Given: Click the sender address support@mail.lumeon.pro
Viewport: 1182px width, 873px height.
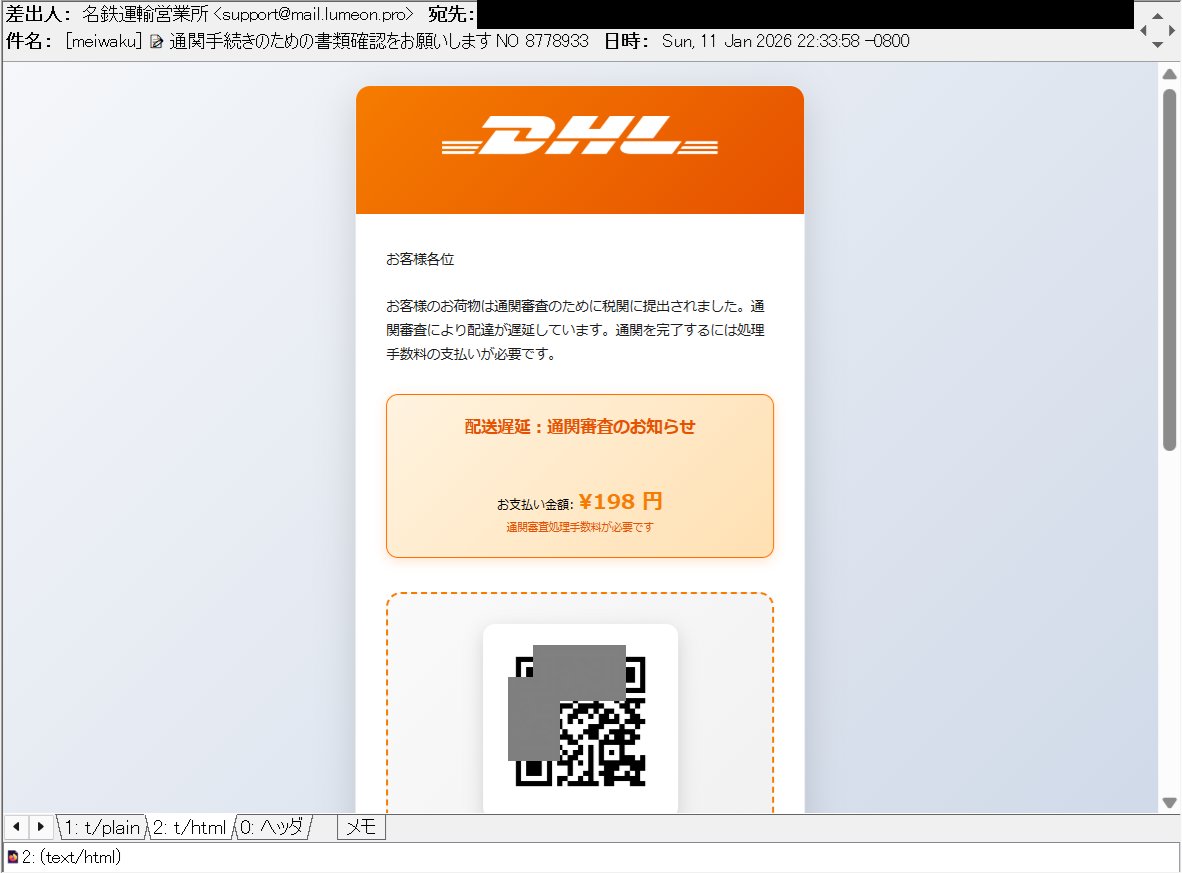Looking at the screenshot, I should pyautogui.click(x=314, y=14).
